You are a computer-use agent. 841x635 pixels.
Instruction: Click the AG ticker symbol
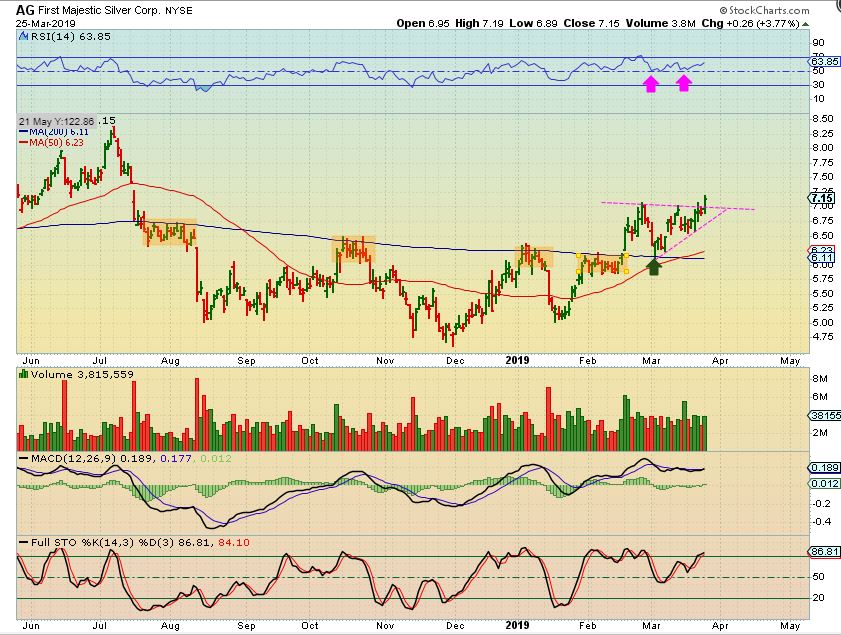25,10
